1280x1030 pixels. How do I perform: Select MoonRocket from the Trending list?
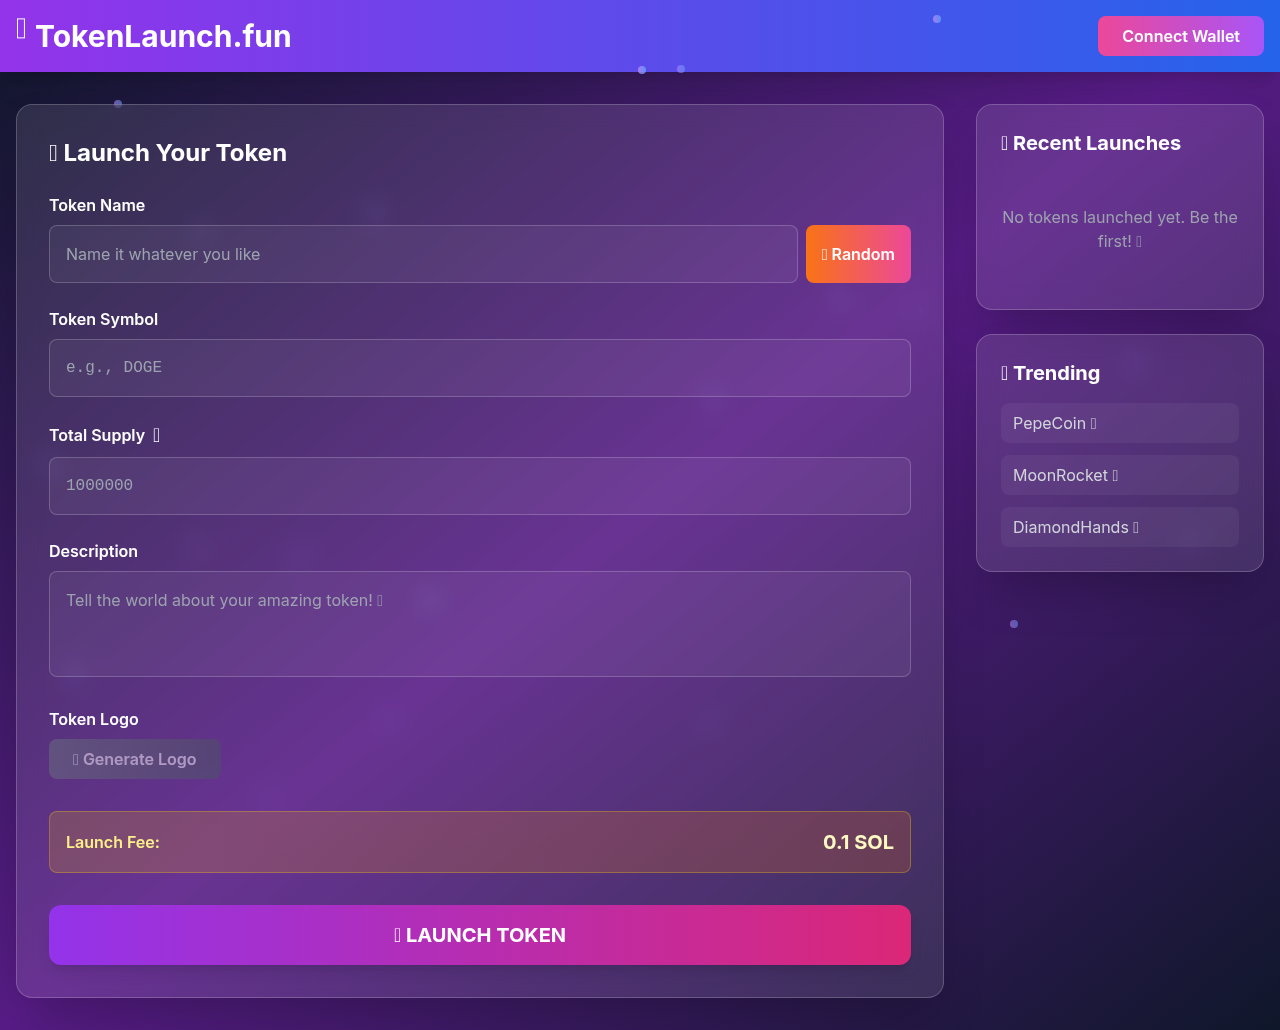coord(1119,475)
